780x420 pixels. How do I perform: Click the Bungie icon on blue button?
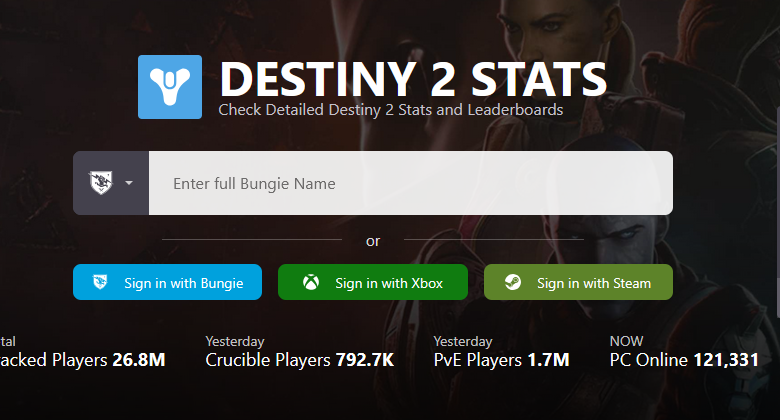tap(100, 283)
